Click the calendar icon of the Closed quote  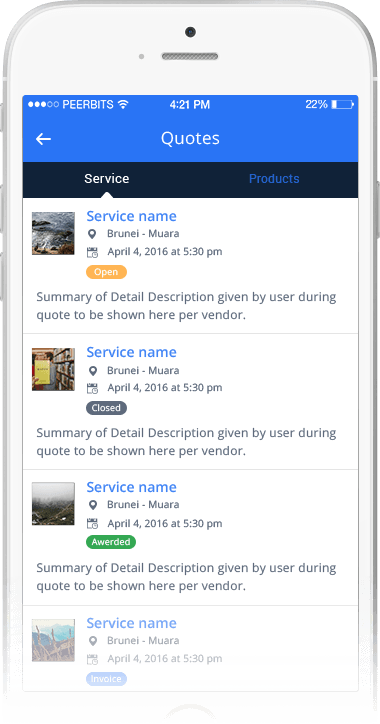coord(92,388)
